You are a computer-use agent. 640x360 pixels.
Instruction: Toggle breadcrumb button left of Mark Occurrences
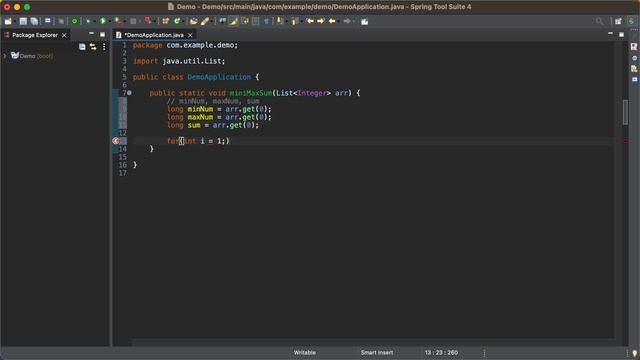(222, 21)
